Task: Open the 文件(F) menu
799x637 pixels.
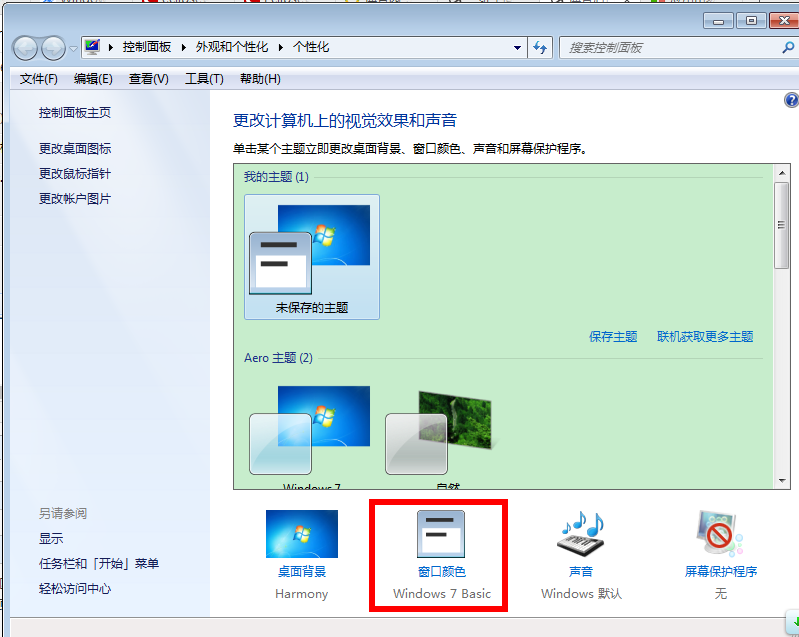Action: 39,79
